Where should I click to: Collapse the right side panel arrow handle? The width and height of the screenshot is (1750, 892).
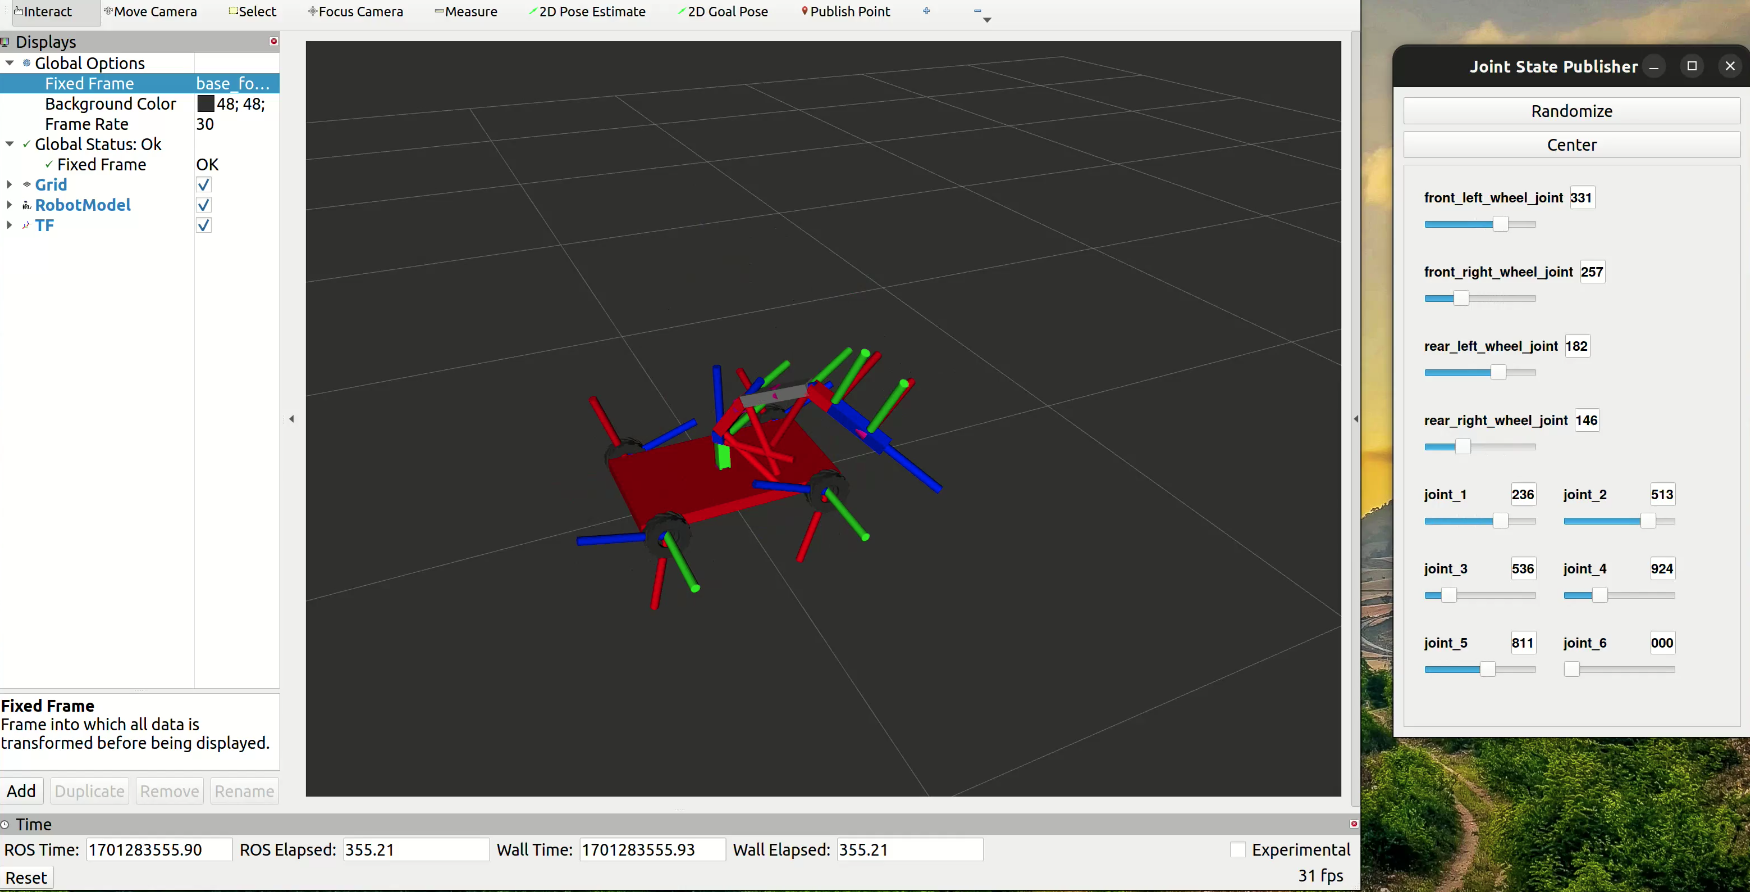point(1356,419)
